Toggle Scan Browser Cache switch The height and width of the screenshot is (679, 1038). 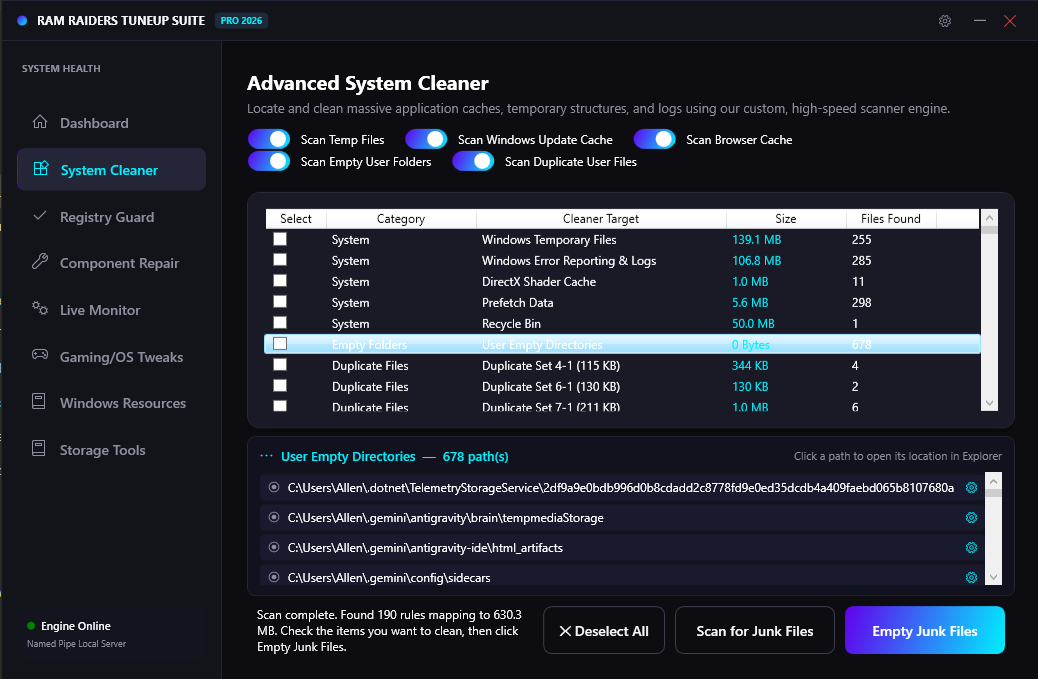(x=655, y=139)
